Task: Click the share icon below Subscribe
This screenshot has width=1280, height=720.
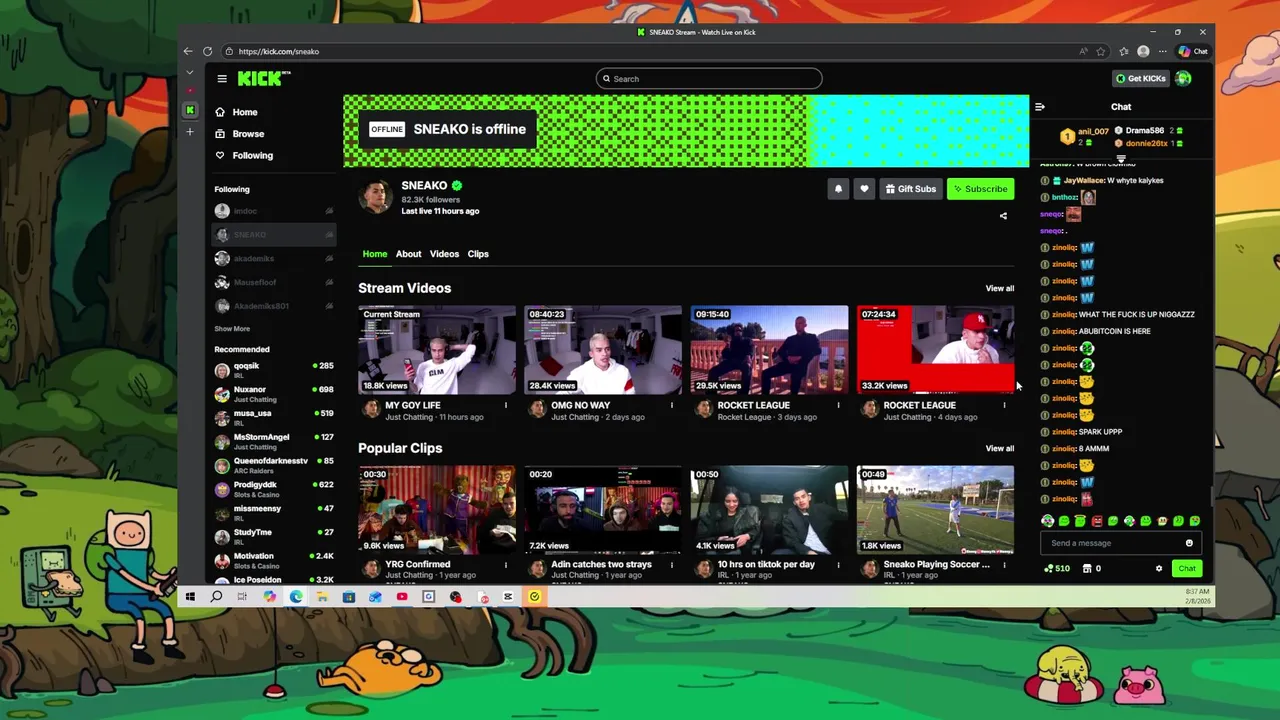Action: tap(1003, 216)
